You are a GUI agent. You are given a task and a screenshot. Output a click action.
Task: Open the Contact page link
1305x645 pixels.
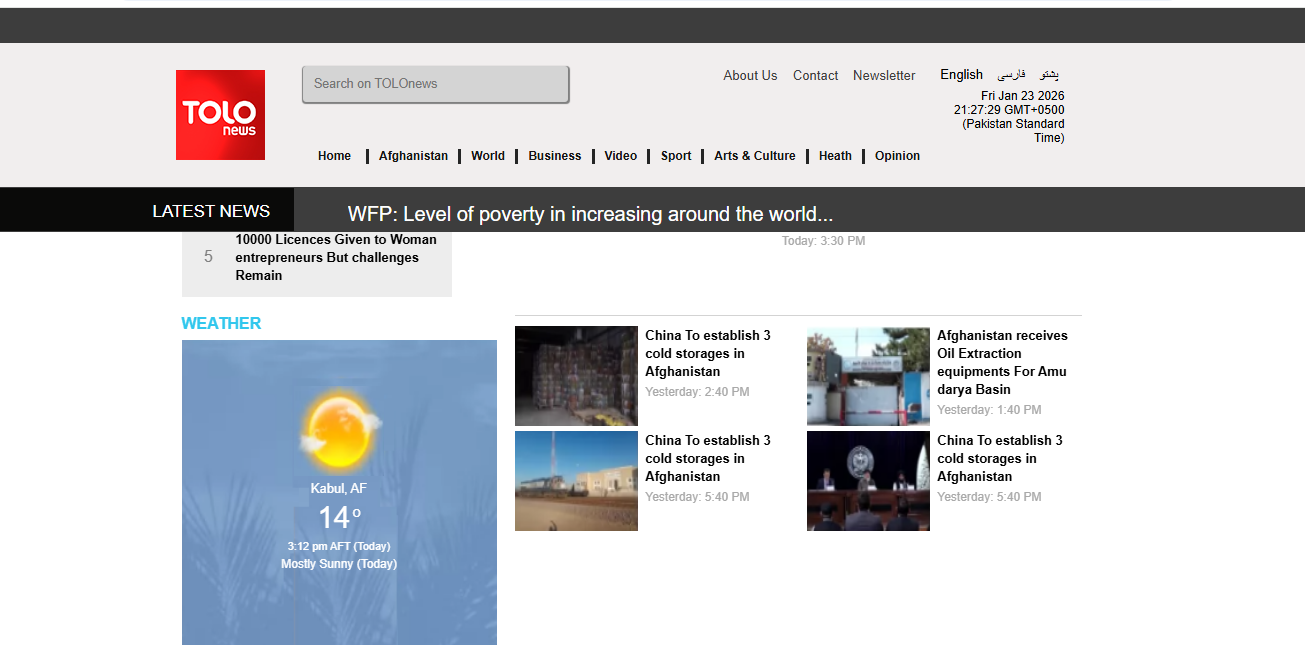point(815,76)
